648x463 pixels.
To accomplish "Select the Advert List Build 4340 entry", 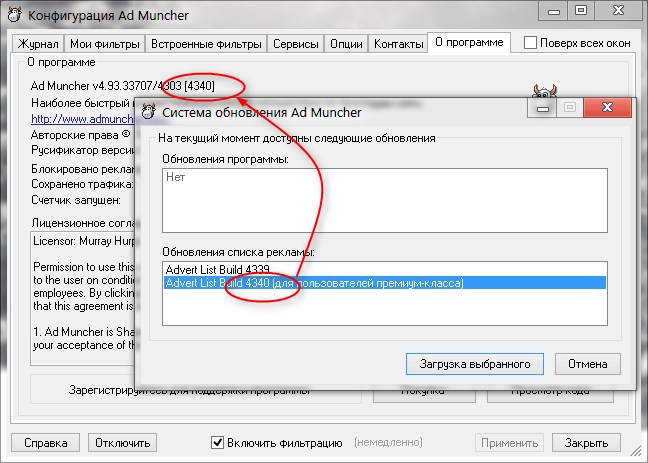I will click(314, 283).
